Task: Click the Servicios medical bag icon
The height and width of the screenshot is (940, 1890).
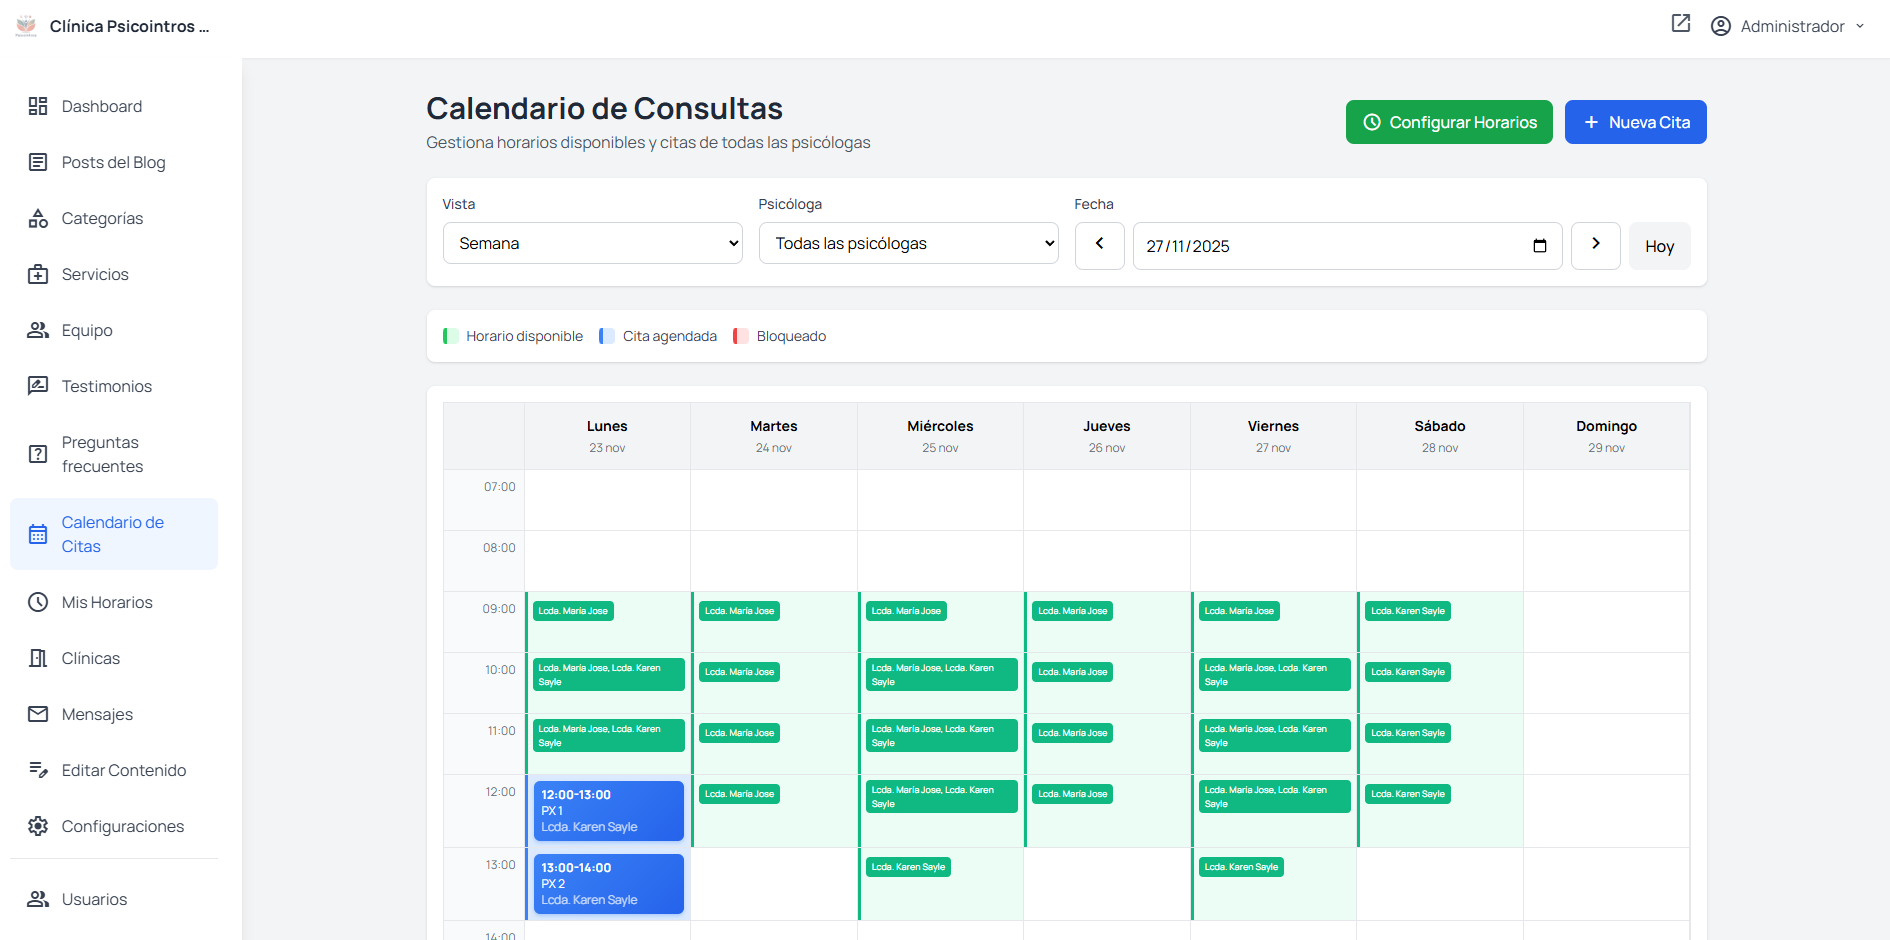Action: pos(38,274)
